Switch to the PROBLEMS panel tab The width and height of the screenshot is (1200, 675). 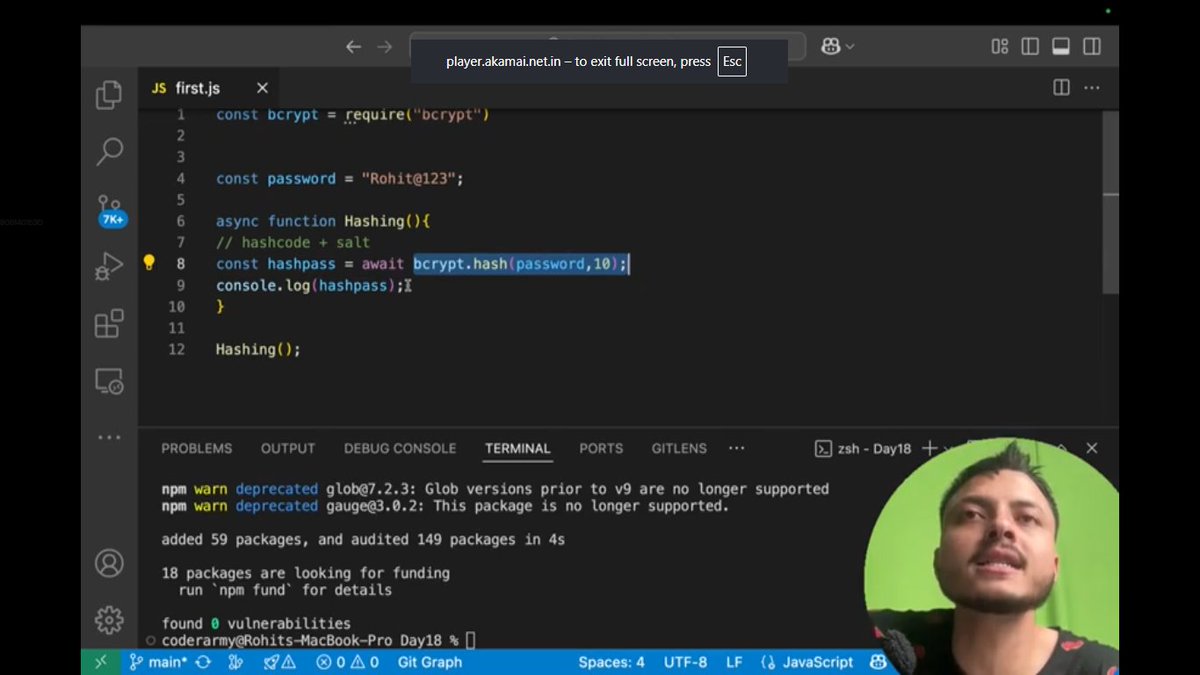pyautogui.click(x=197, y=448)
